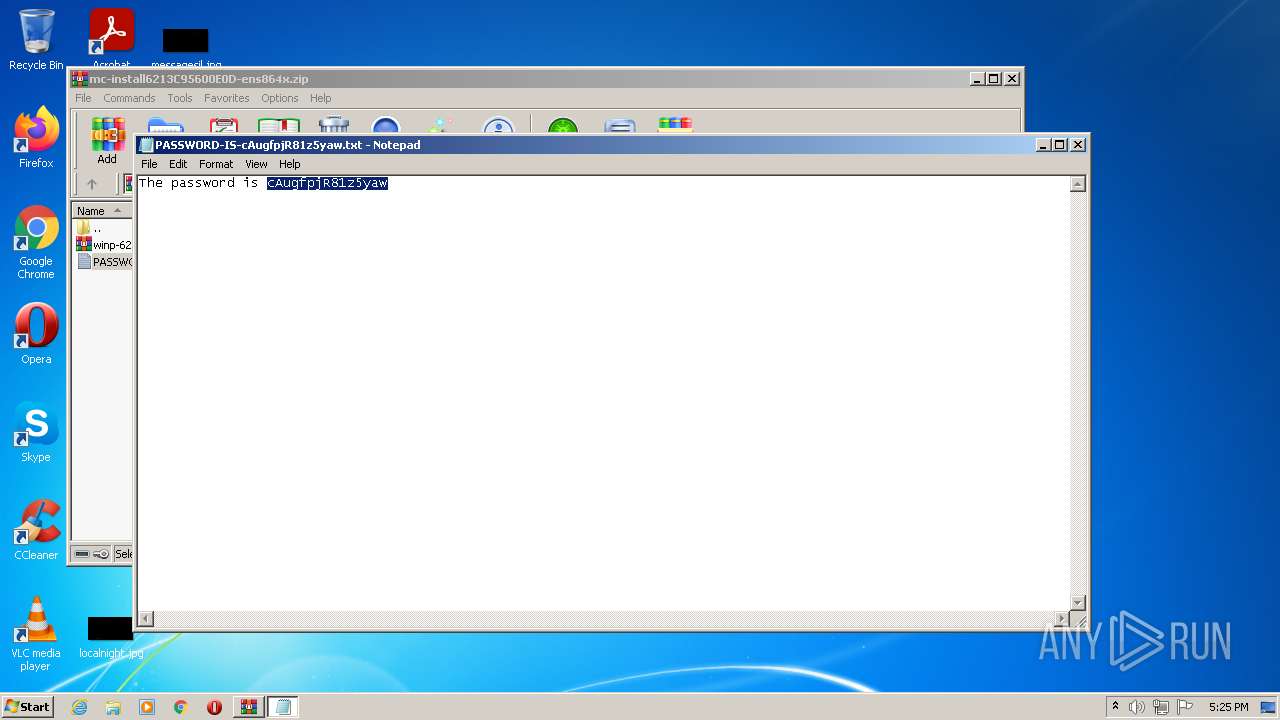
Task: Click Internet Explorer icon in taskbar
Action: pos(79,707)
